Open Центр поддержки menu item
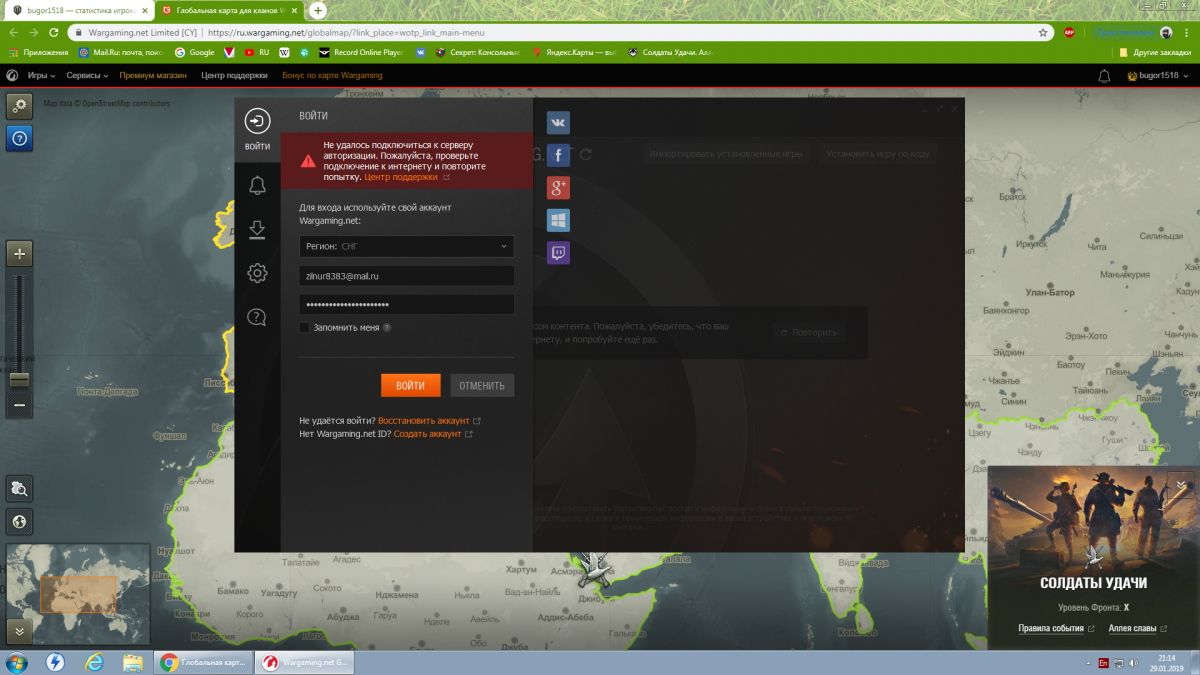Image resolution: width=1200 pixels, height=675 pixels. 234,75
